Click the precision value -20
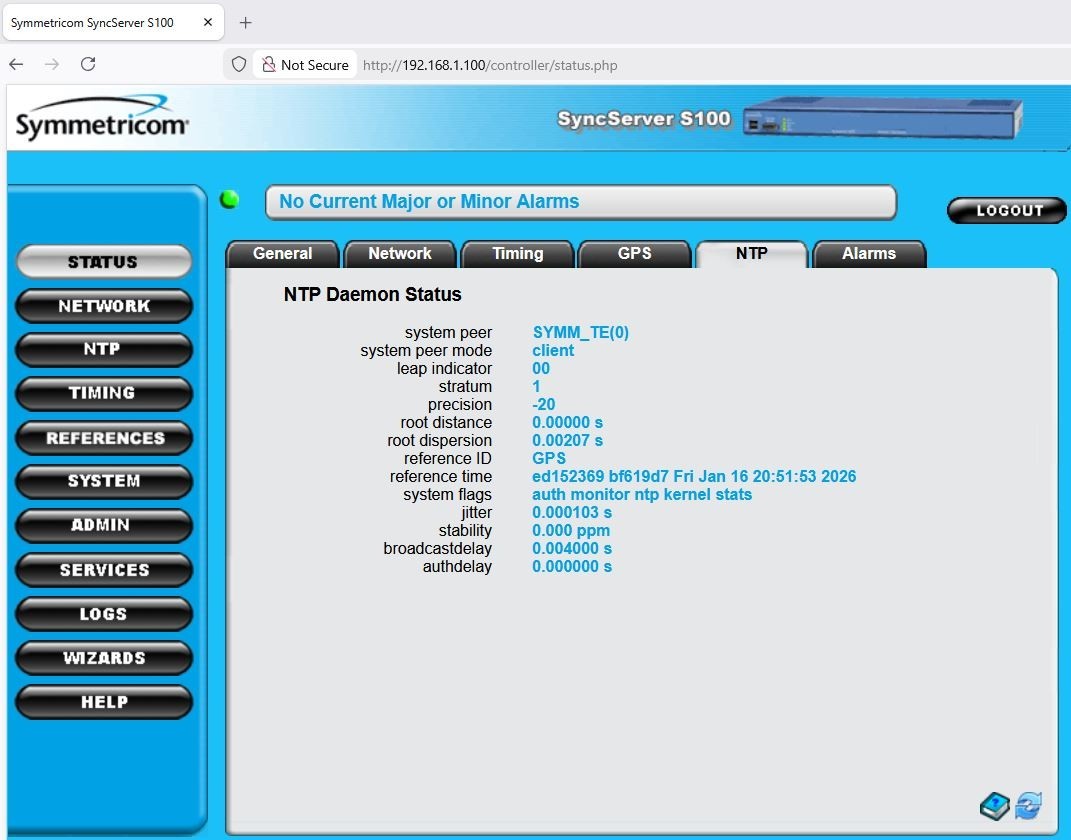1071x840 pixels. 544,404
